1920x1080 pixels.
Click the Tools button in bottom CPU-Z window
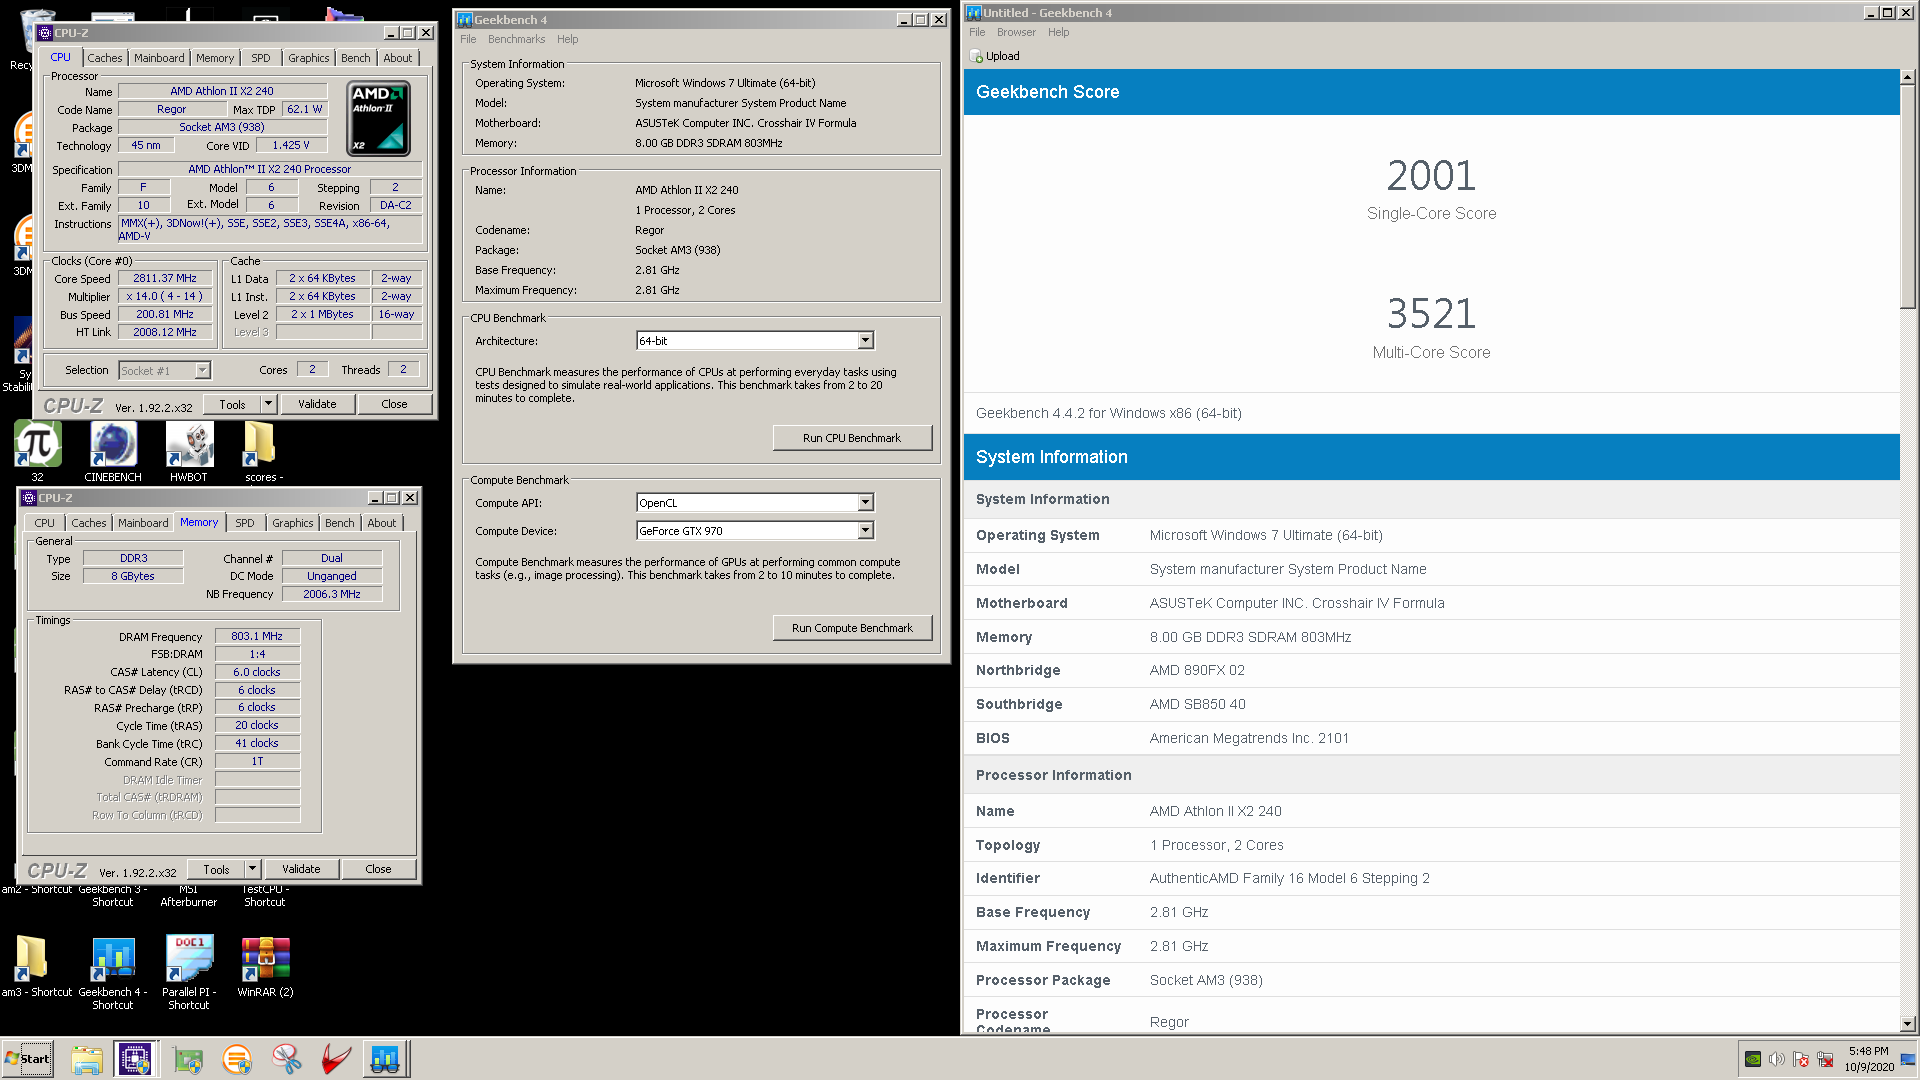coord(216,869)
